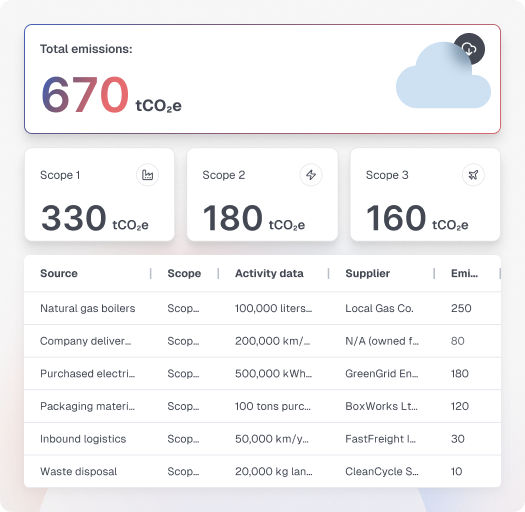Click the Total emissions label

(x=86, y=49)
